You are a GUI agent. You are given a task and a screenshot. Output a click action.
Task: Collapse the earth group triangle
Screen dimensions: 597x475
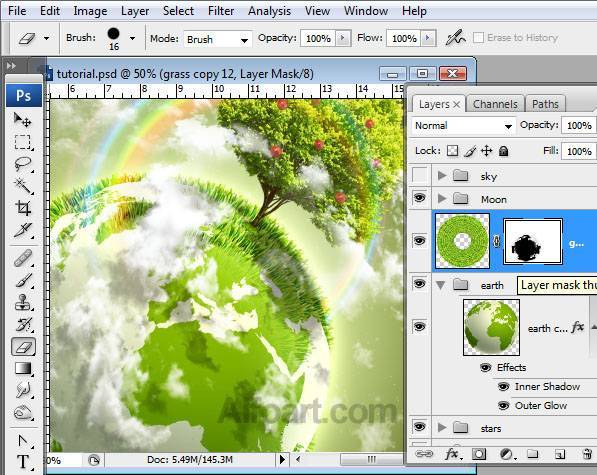[x=441, y=285]
